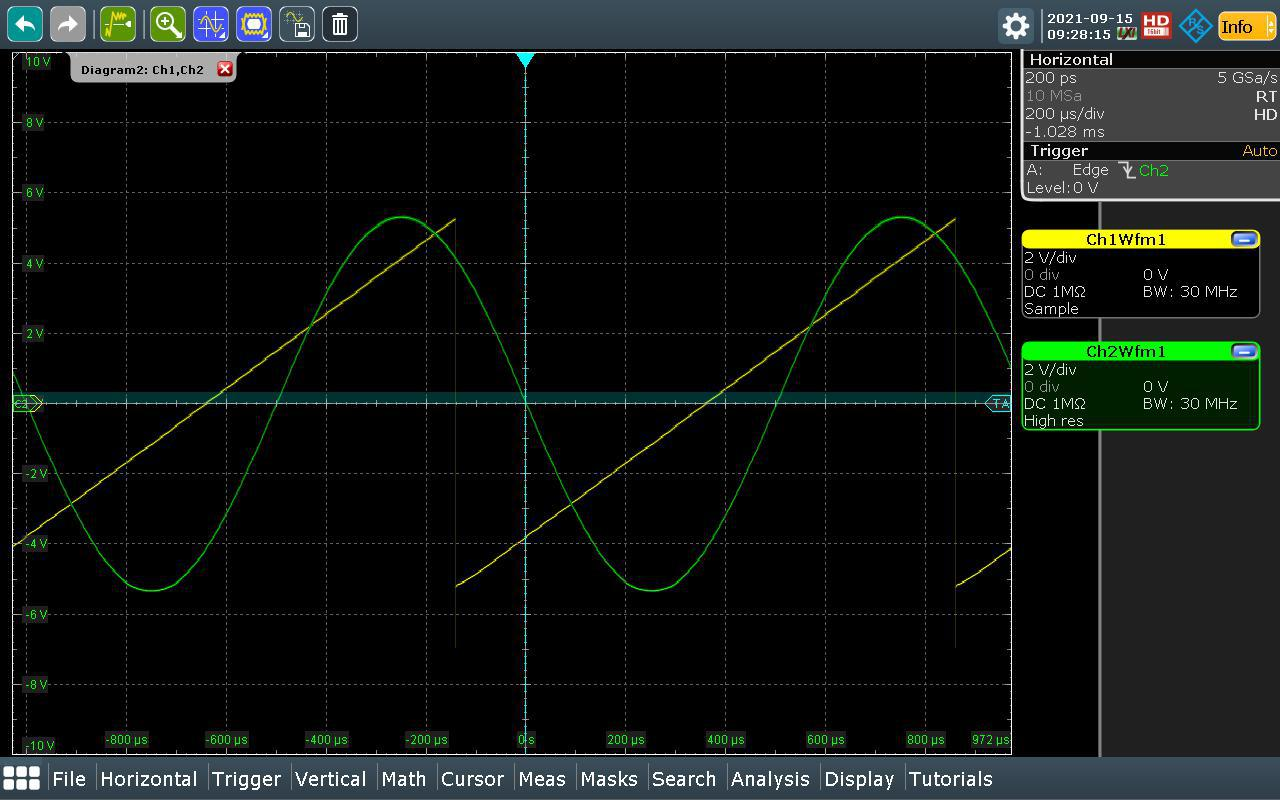
Task: Open the Horizontal settings panel header
Action: pyautogui.click(x=1071, y=60)
